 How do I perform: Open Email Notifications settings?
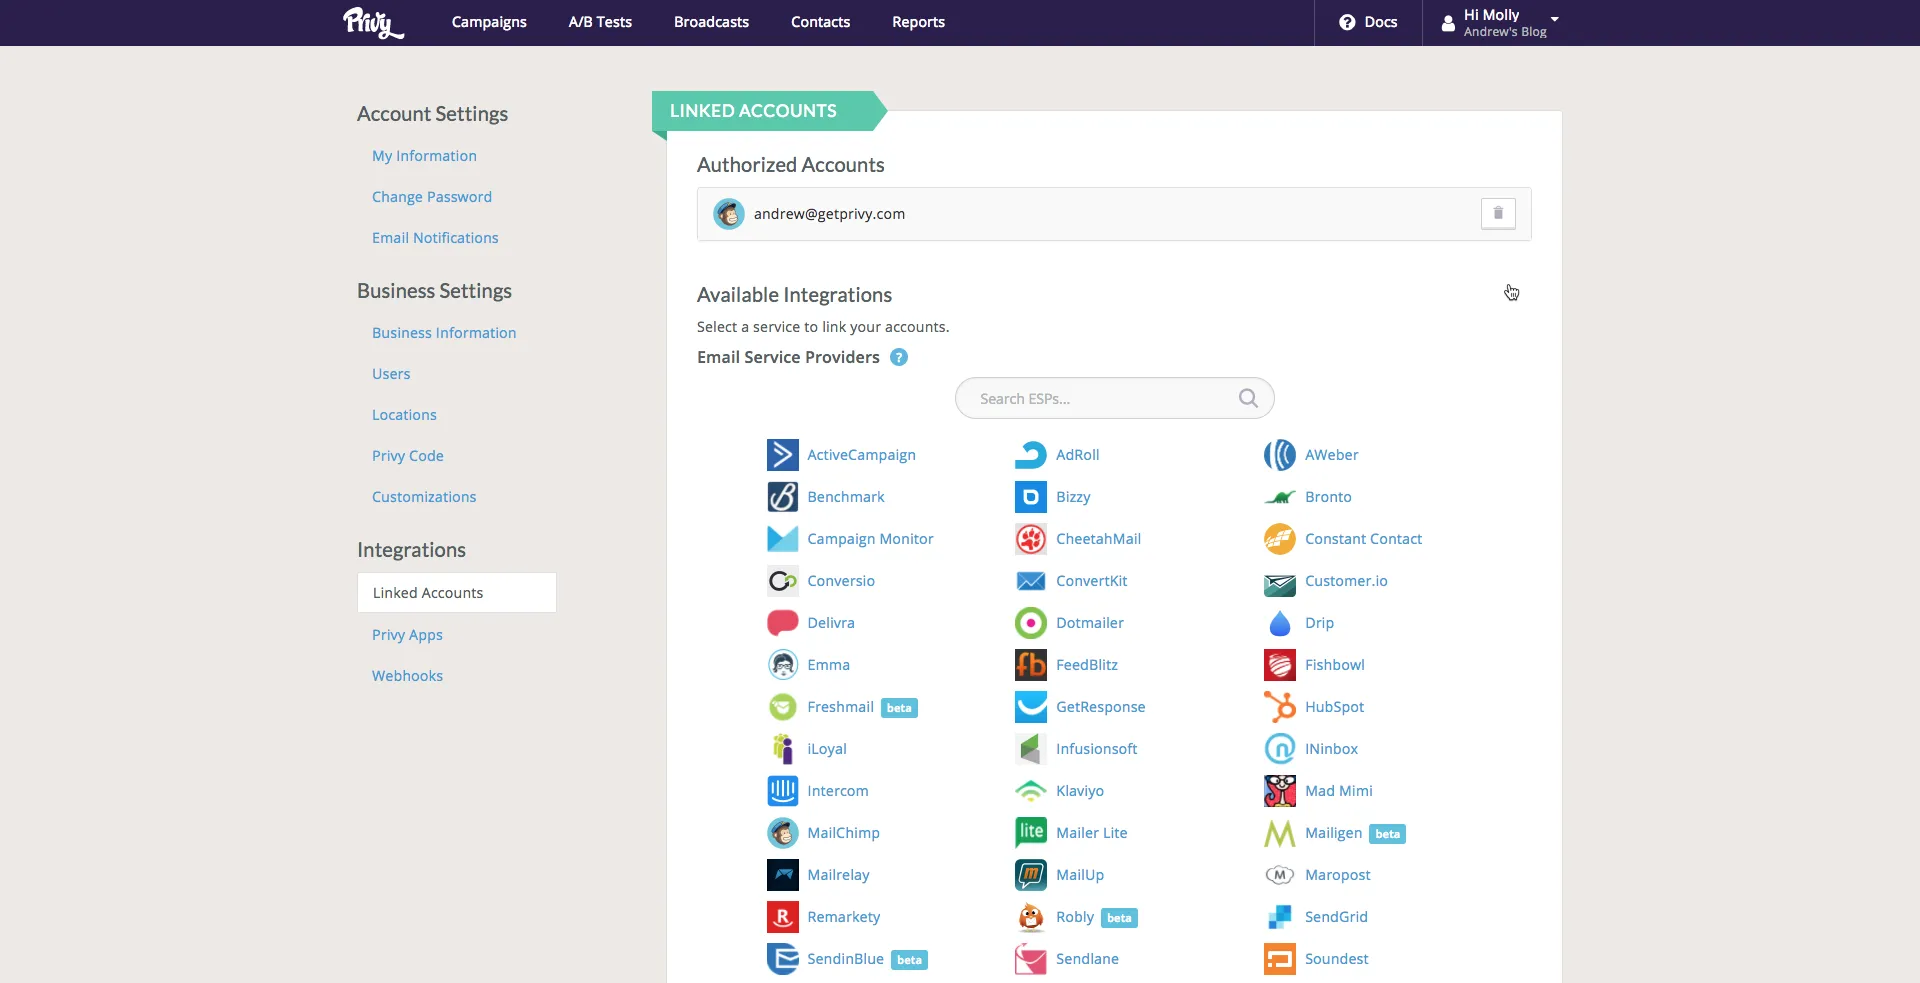coord(435,238)
